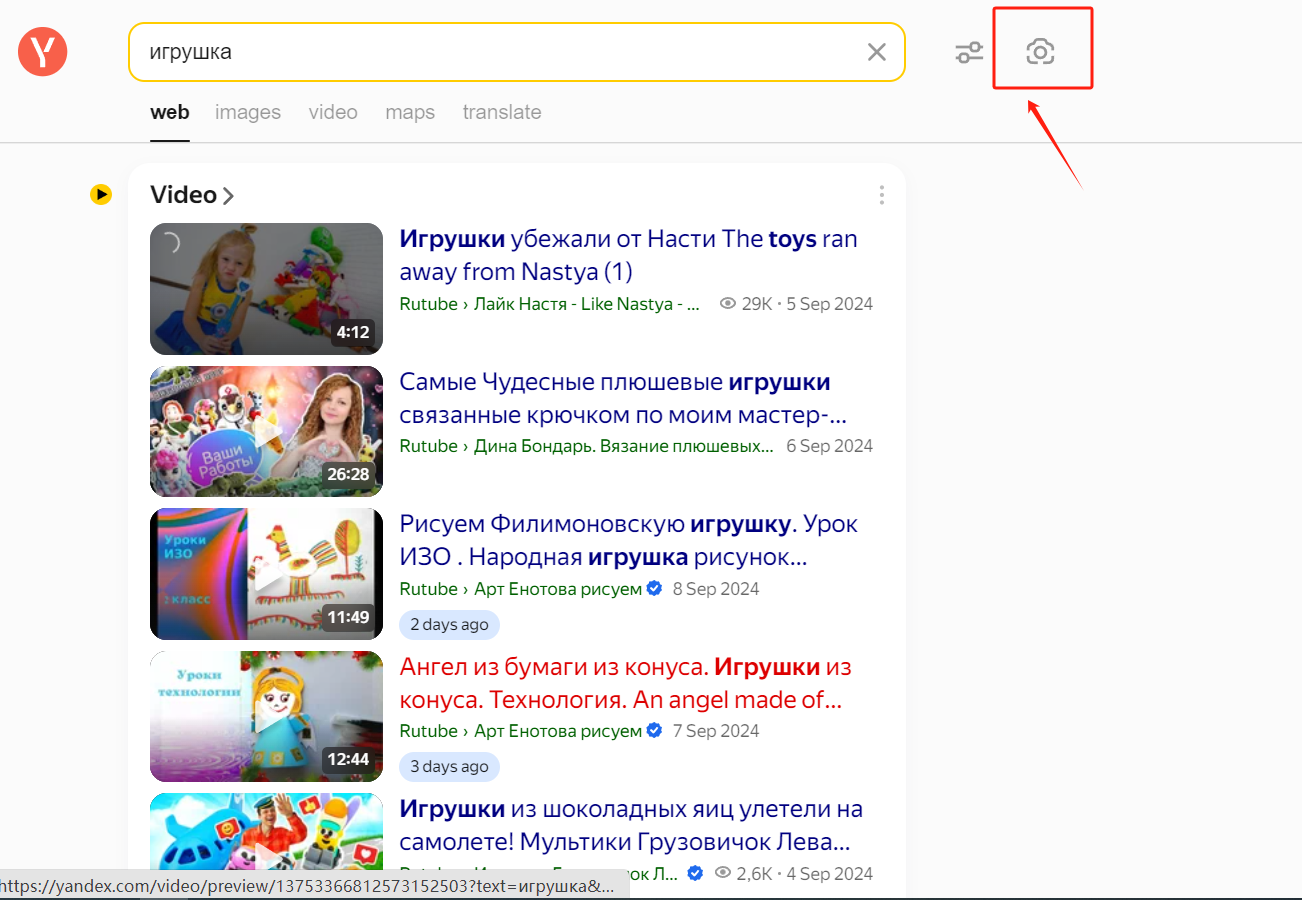This screenshot has width=1302, height=900.
Task: Start image search with the camera icon
Action: coord(1041,52)
